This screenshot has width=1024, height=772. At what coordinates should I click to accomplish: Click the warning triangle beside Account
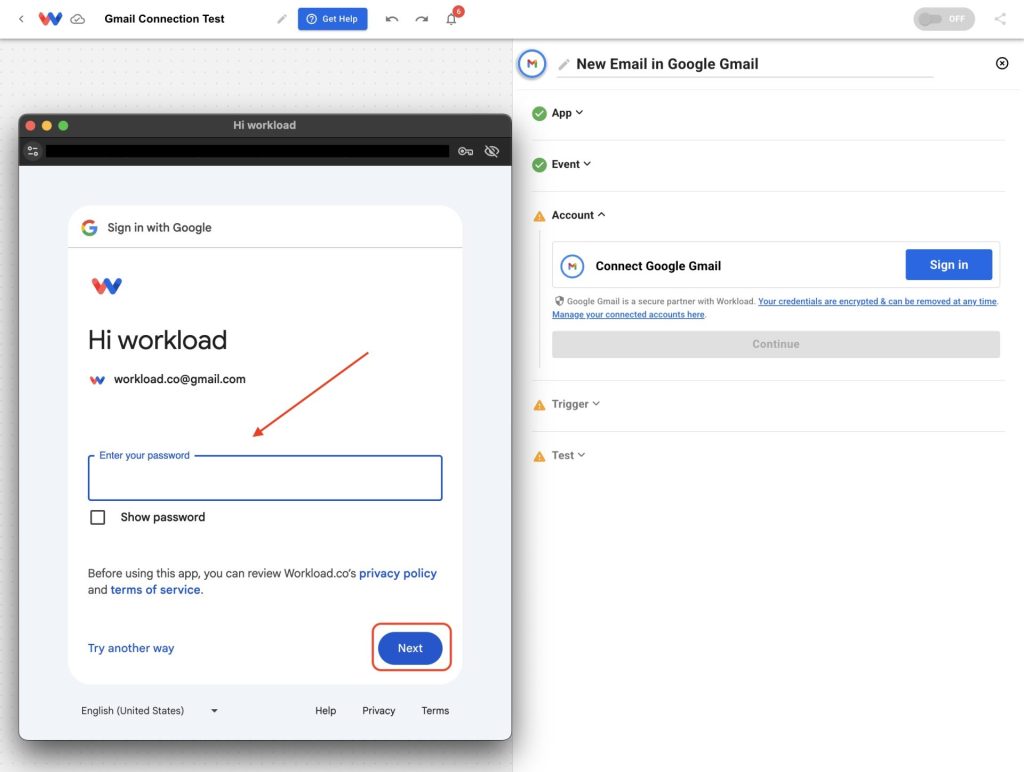[539, 216]
